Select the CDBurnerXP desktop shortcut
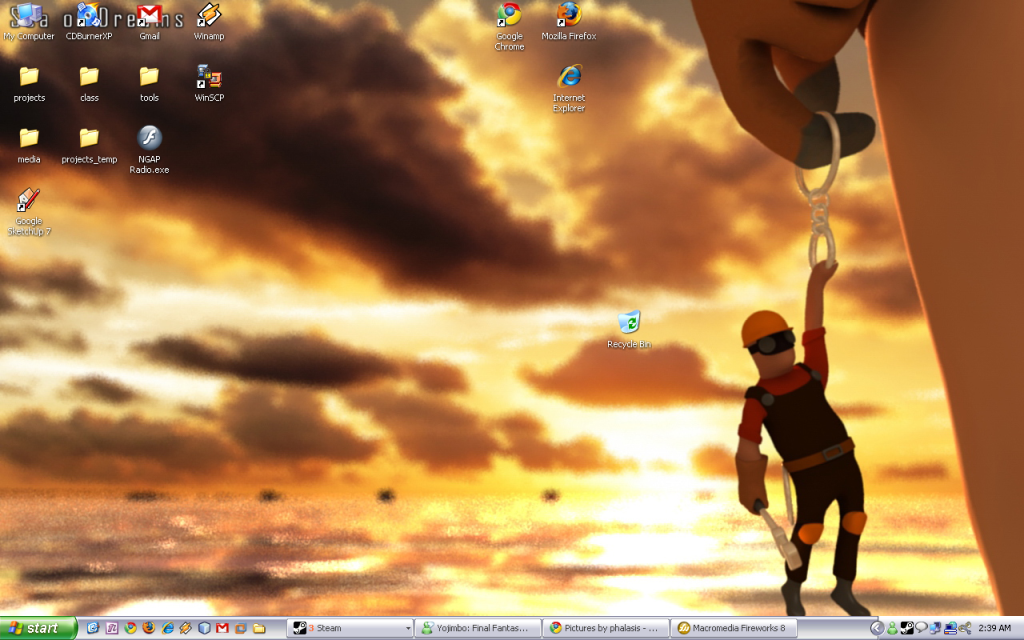 tap(89, 22)
